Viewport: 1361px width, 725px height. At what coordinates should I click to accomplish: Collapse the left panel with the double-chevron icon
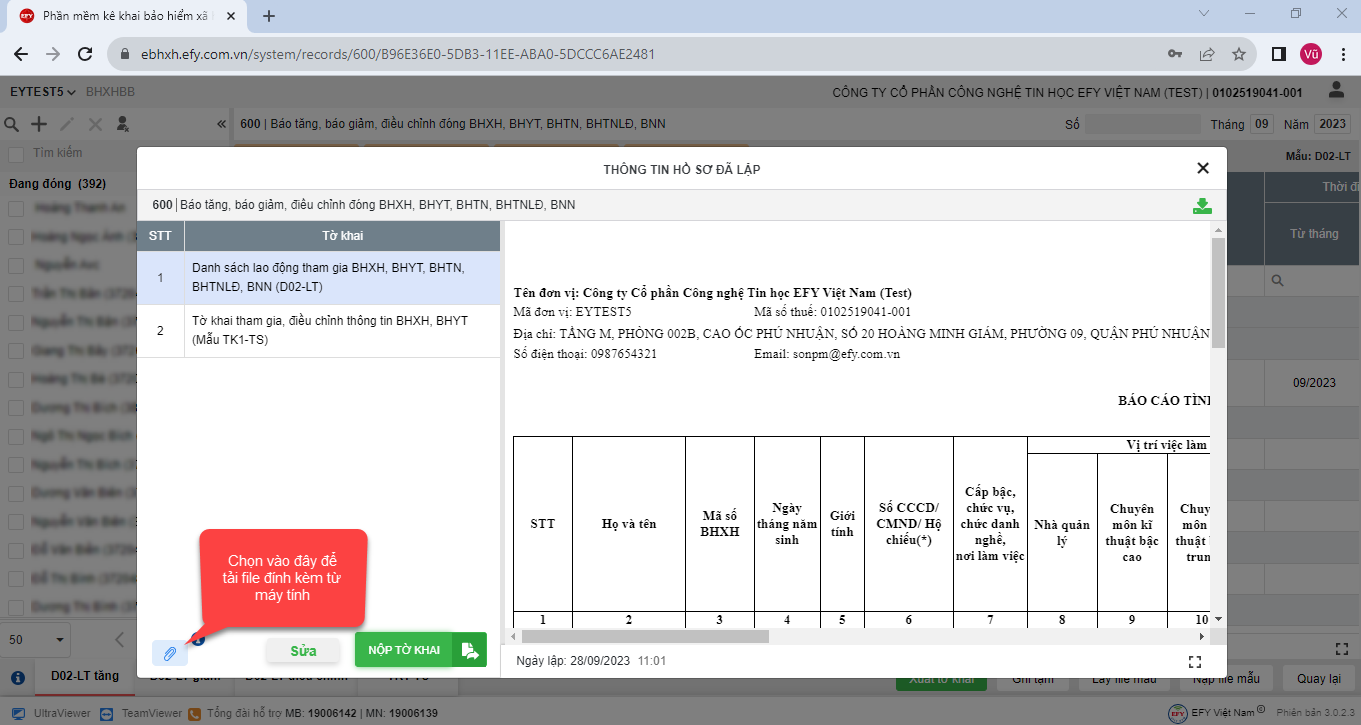click(221, 125)
